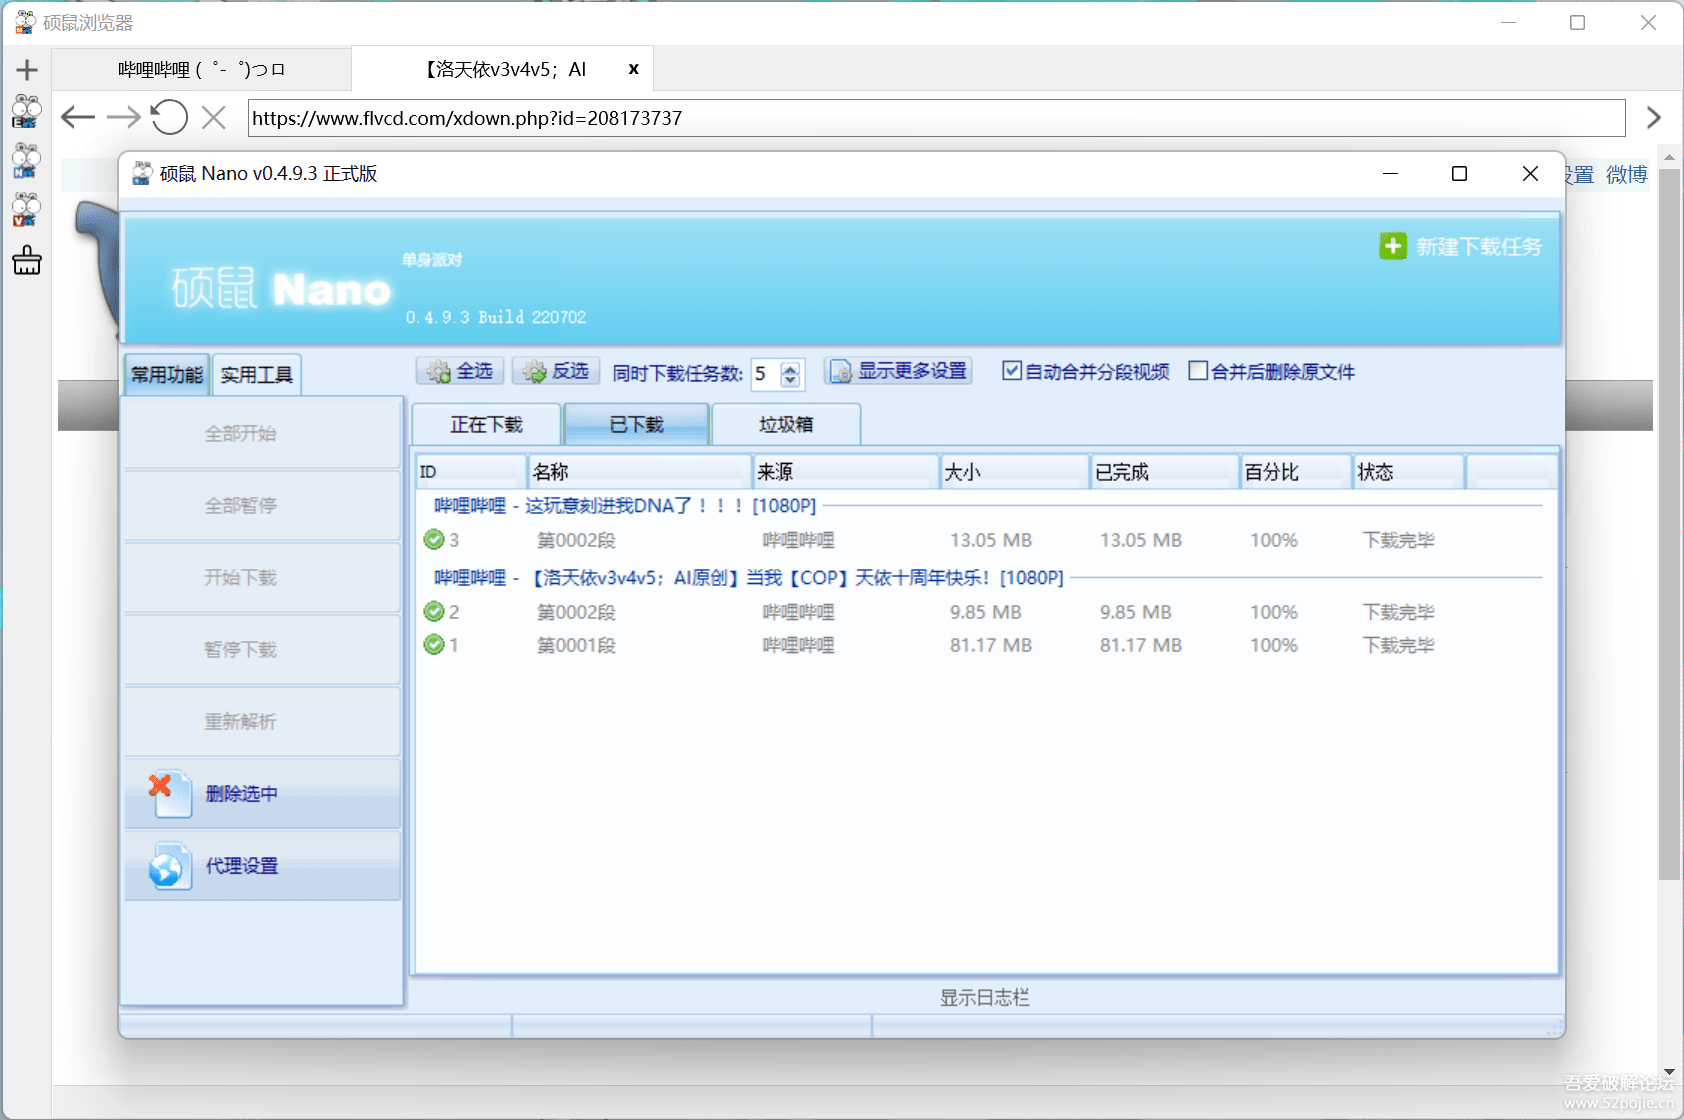Open the mouse icon labeled V in browser sidebar
The height and width of the screenshot is (1120, 1684).
[x=26, y=209]
